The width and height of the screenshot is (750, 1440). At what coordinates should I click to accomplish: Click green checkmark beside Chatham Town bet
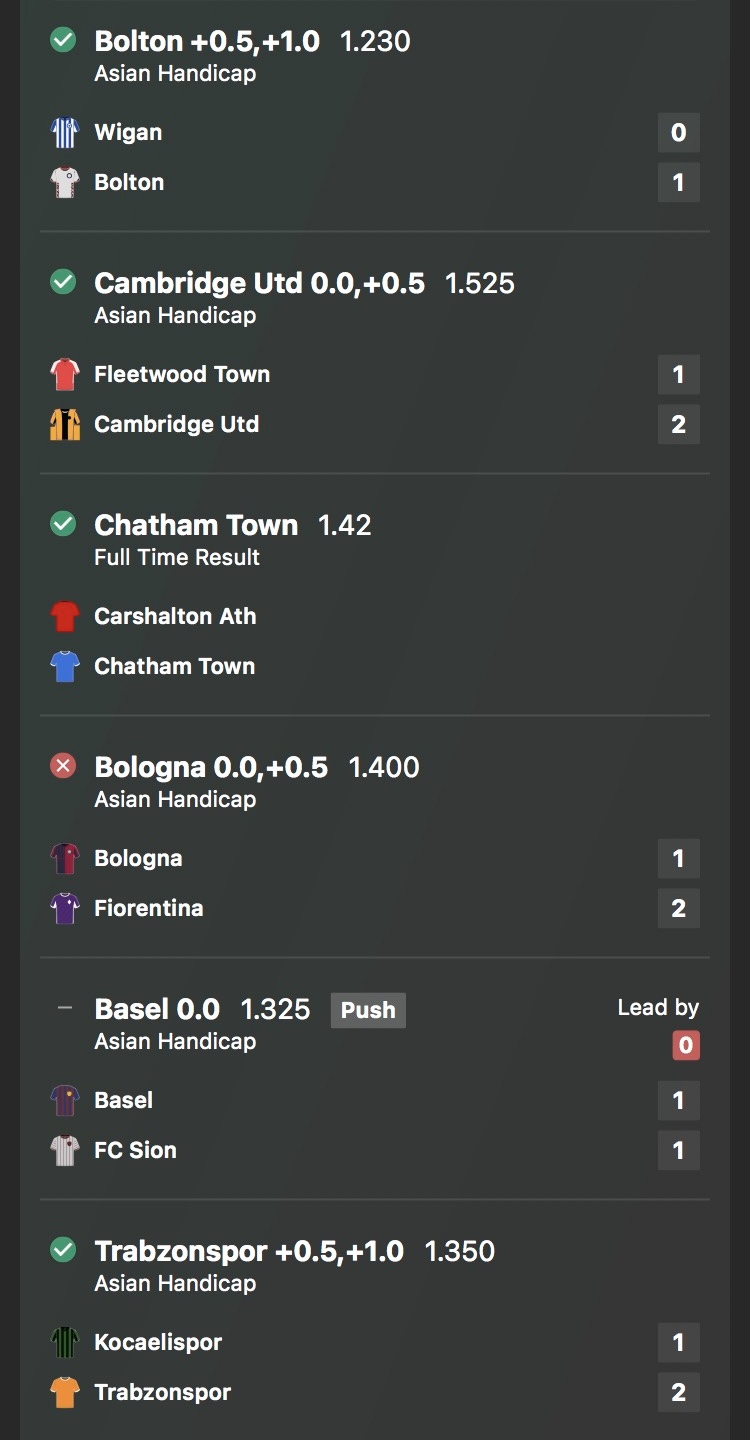pos(63,524)
